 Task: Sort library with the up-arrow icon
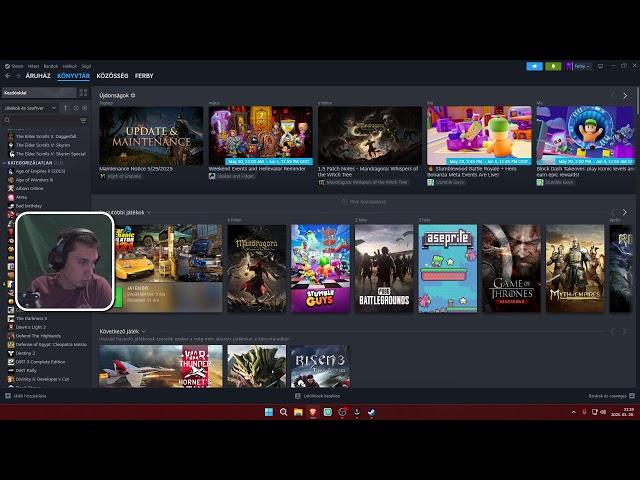click(x=65, y=108)
